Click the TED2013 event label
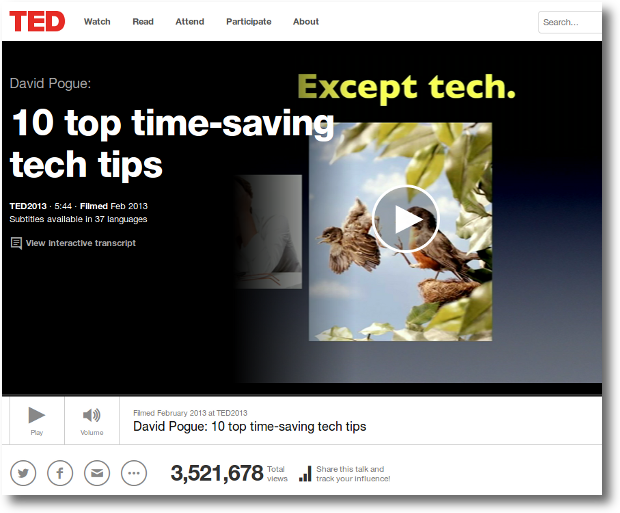This screenshot has height=513, width=620. coord(28,206)
